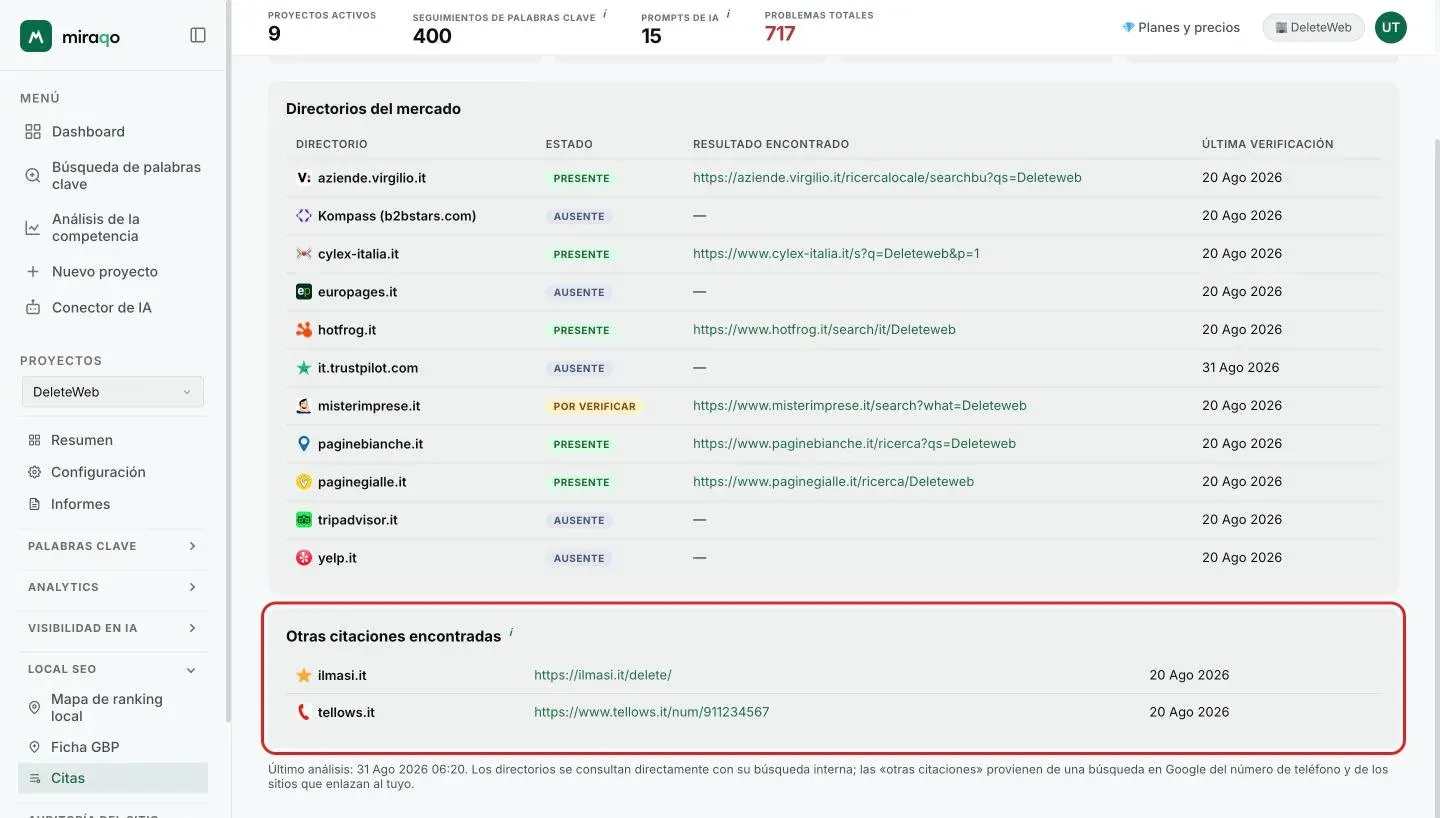Click the yelp.it logo icon
This screenshot has height=818, width=1440.
pyautogui.click(x=304, y=558)
